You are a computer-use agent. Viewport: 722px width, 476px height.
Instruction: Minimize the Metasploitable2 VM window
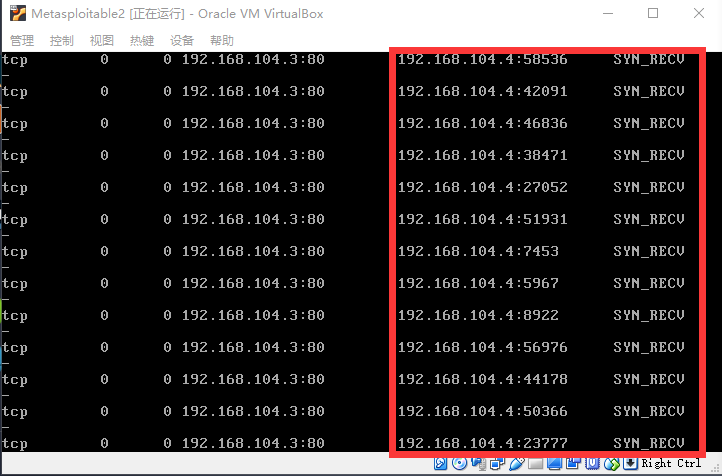[608, 13]
